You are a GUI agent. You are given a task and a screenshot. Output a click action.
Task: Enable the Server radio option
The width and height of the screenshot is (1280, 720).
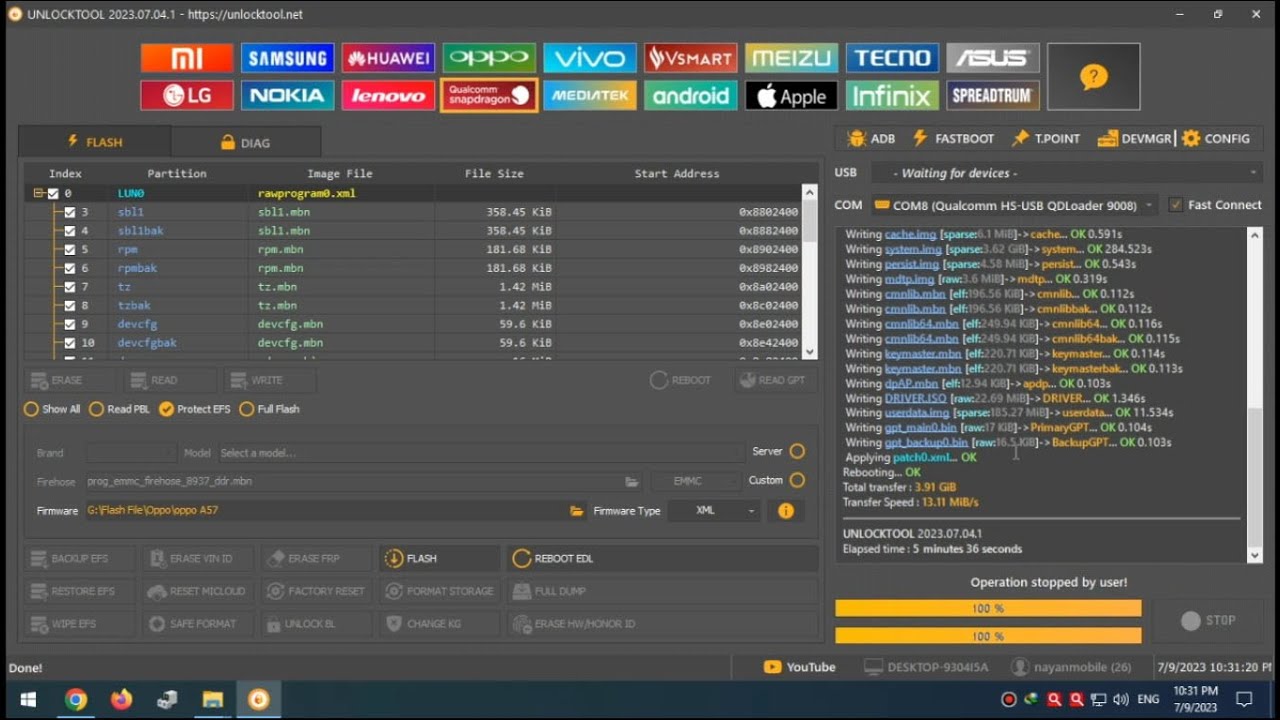797,451
